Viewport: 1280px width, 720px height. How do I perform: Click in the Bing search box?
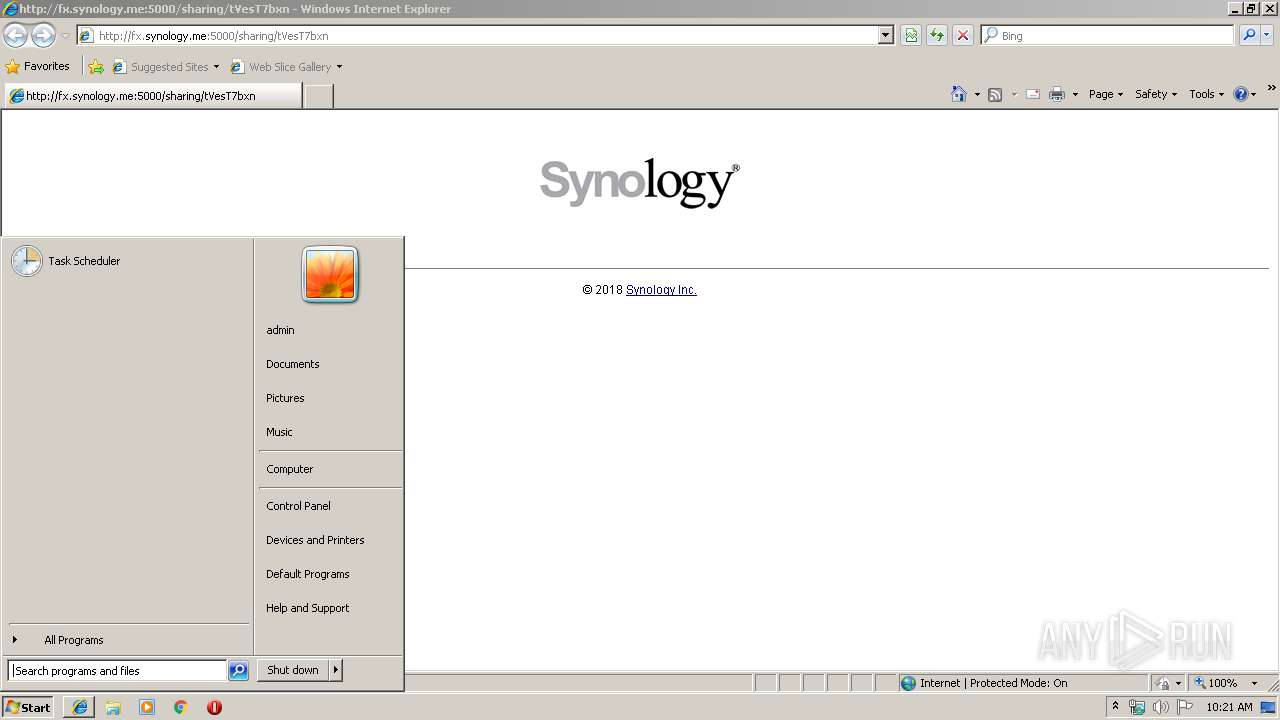pos(1108,35)
